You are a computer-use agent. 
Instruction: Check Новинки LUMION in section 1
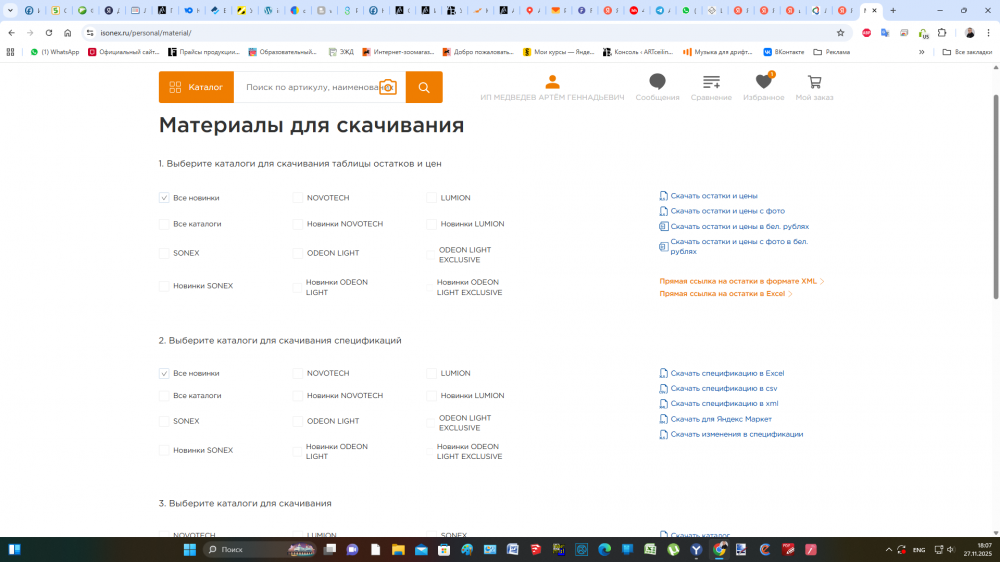click(x=431, y=224)
